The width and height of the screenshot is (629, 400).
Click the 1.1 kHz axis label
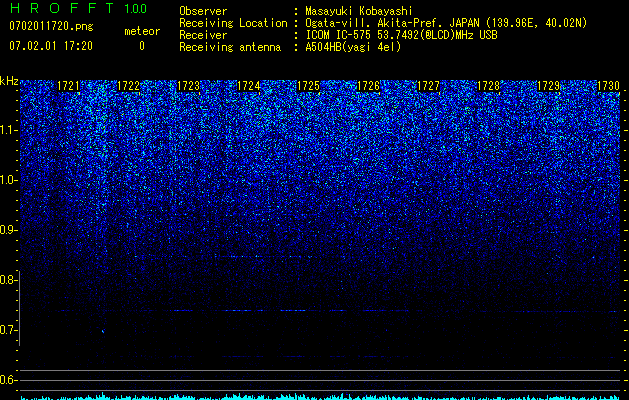pos(9,130)
